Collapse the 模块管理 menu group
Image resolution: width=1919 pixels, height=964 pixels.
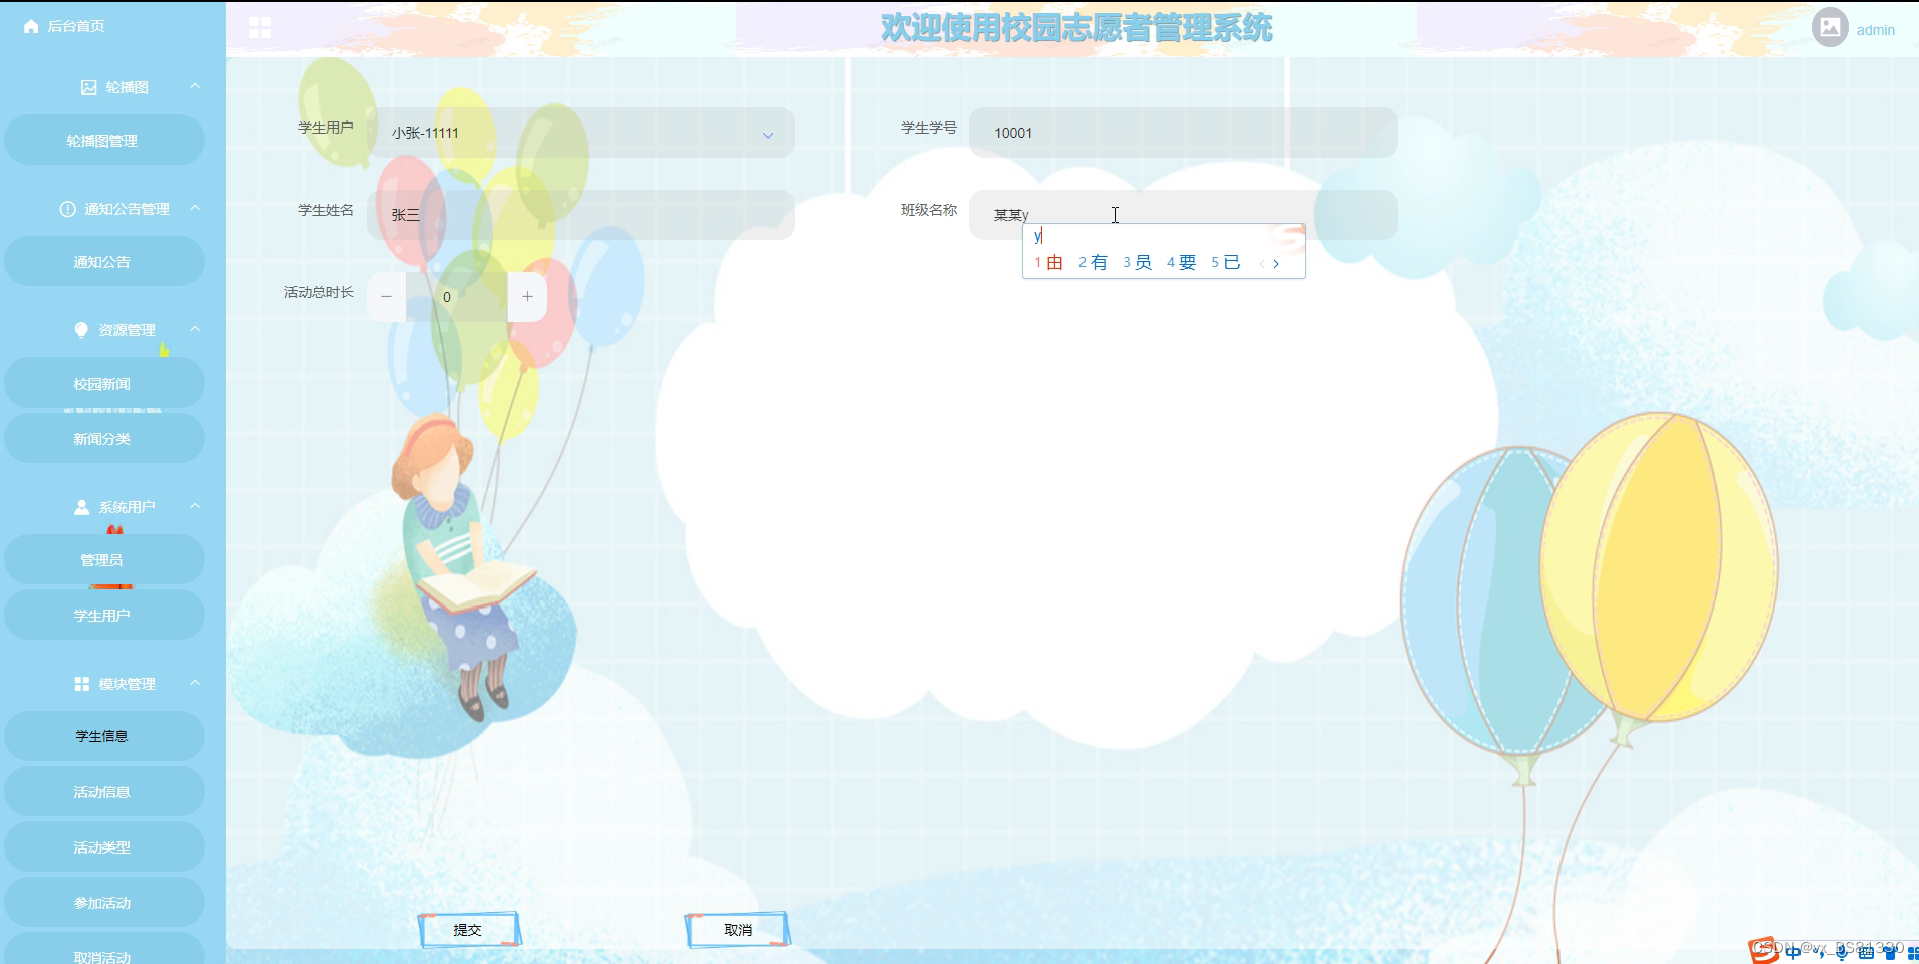click(195, 683)
